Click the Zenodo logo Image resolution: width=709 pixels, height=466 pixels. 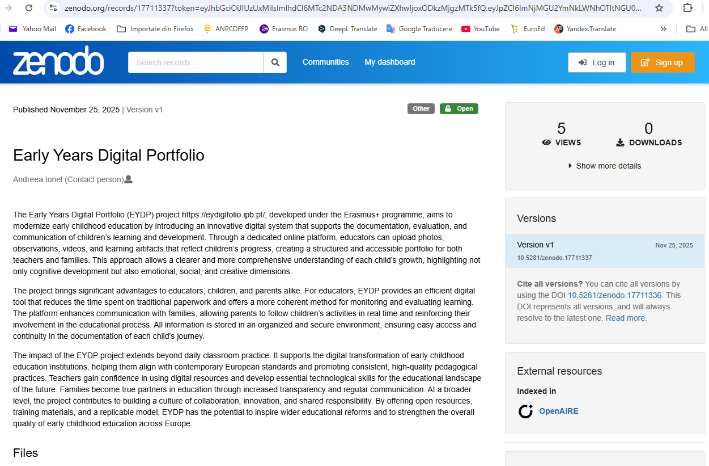pyautogui.click(x=58, y=62)
